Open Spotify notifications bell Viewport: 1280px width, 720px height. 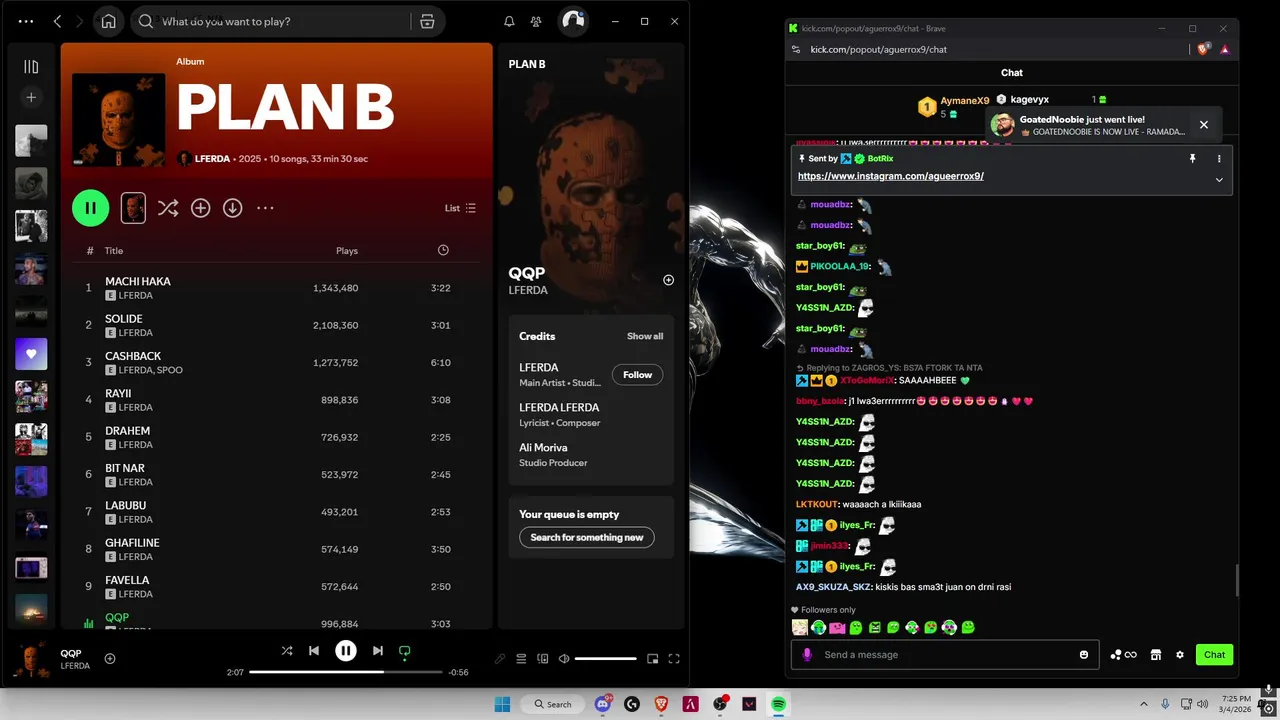tap(509, 21)
